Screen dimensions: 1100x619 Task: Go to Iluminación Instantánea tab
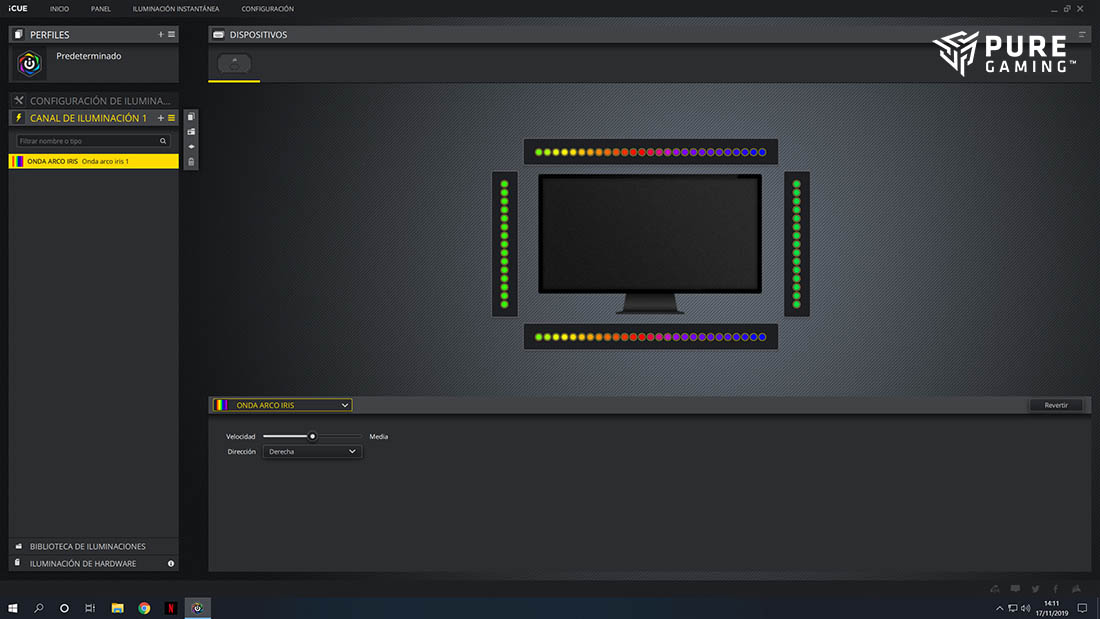coord(176,9)
